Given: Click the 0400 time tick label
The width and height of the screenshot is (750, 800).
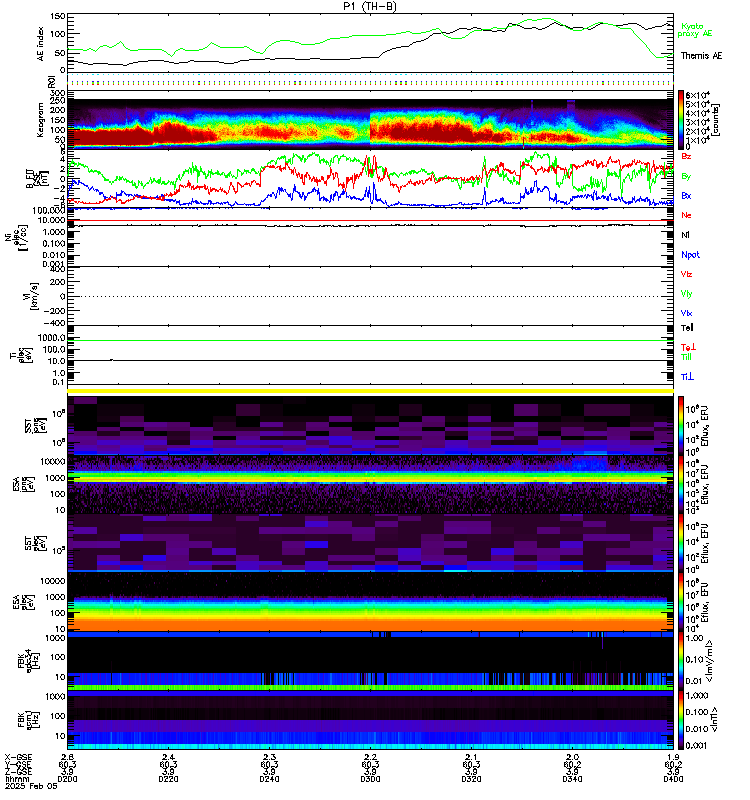Looking at the screenshot, I should pos(673,779).
